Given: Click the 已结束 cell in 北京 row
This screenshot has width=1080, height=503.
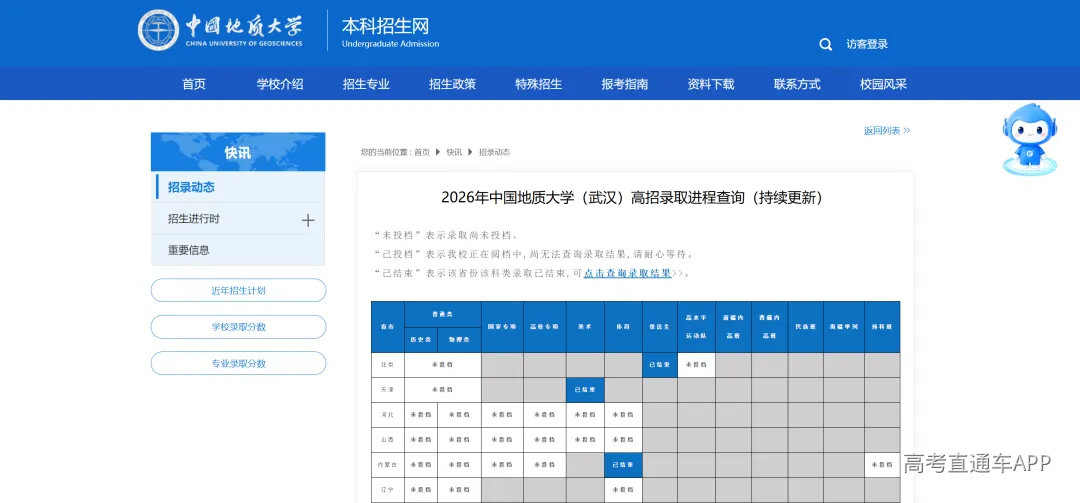Looking at the screenshot, I should click(660, 365).
